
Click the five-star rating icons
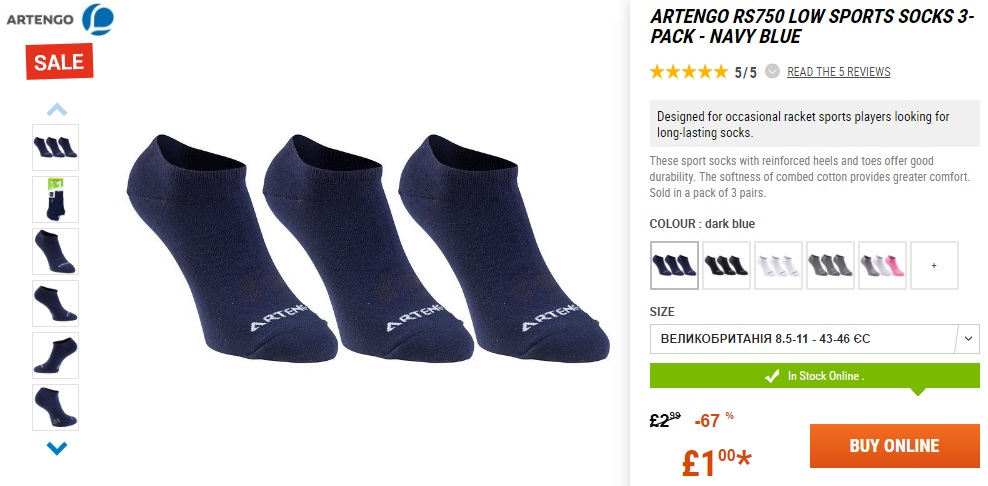(689, 72)
